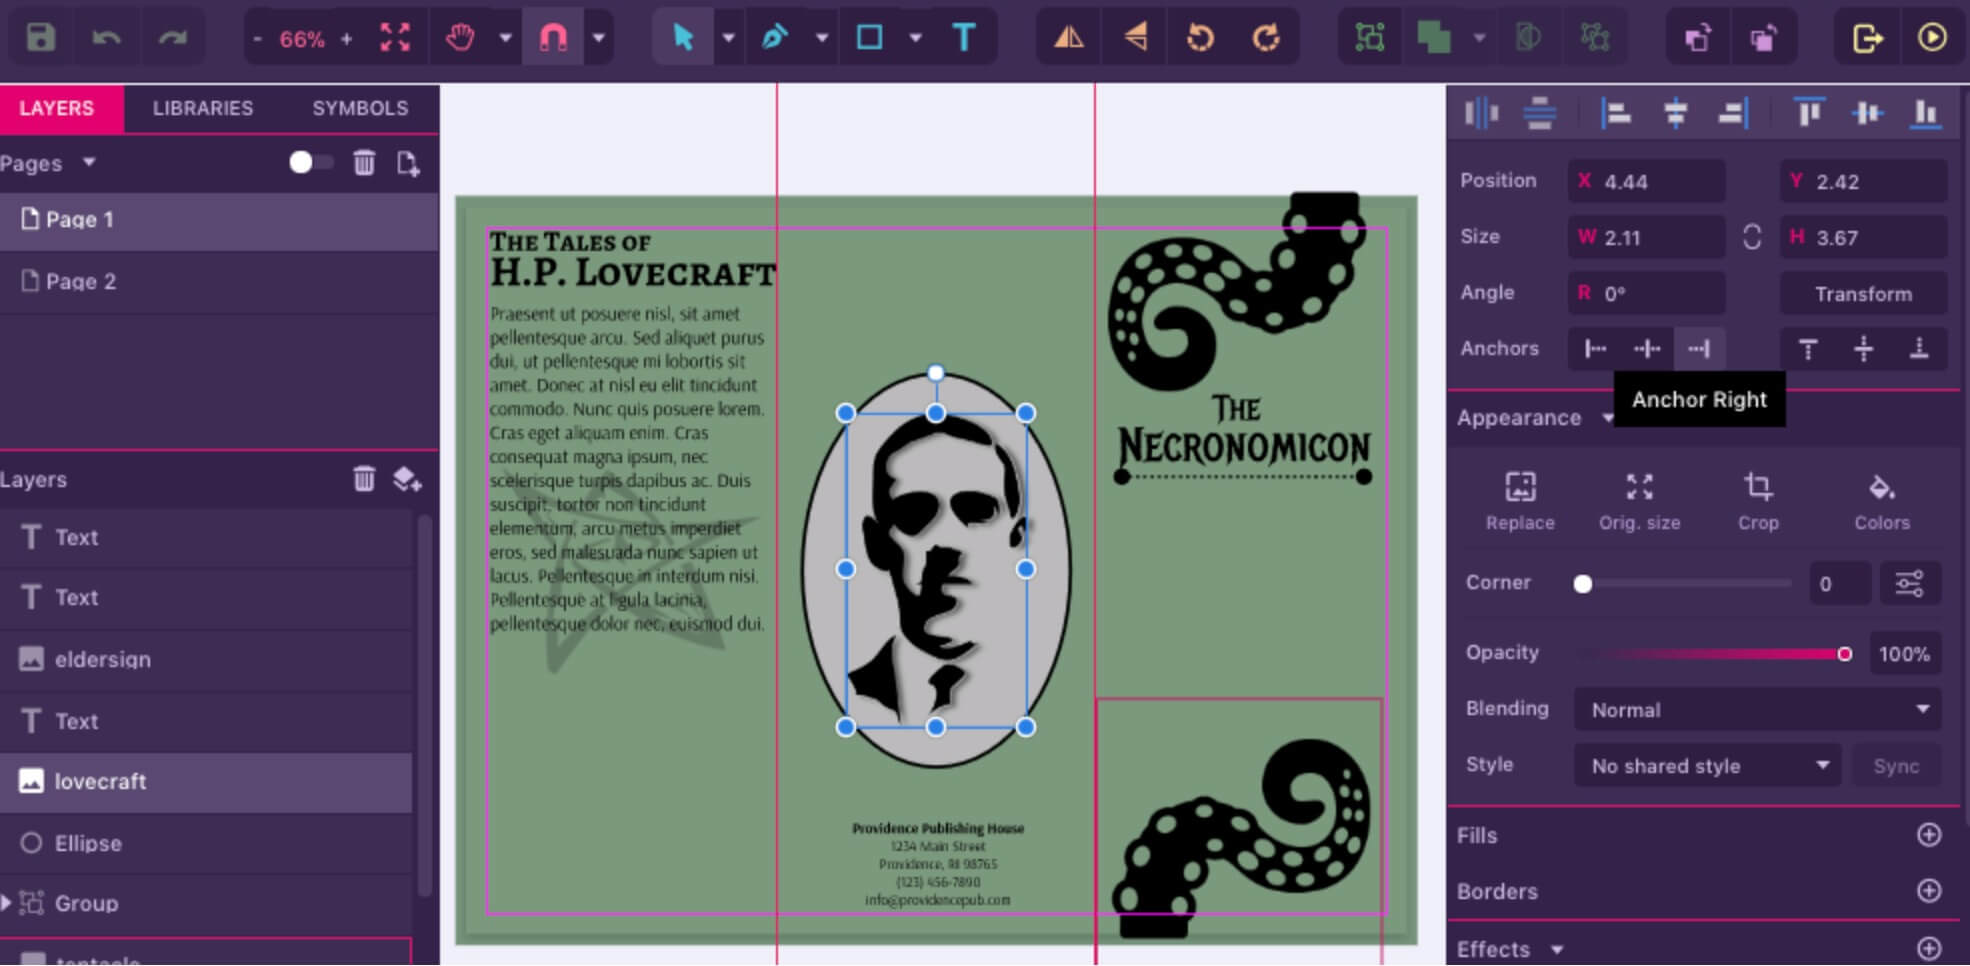This screenshot has width=1970, height=966.
Task: Click the Opacity slider handle
Action: pos(1844,654)
